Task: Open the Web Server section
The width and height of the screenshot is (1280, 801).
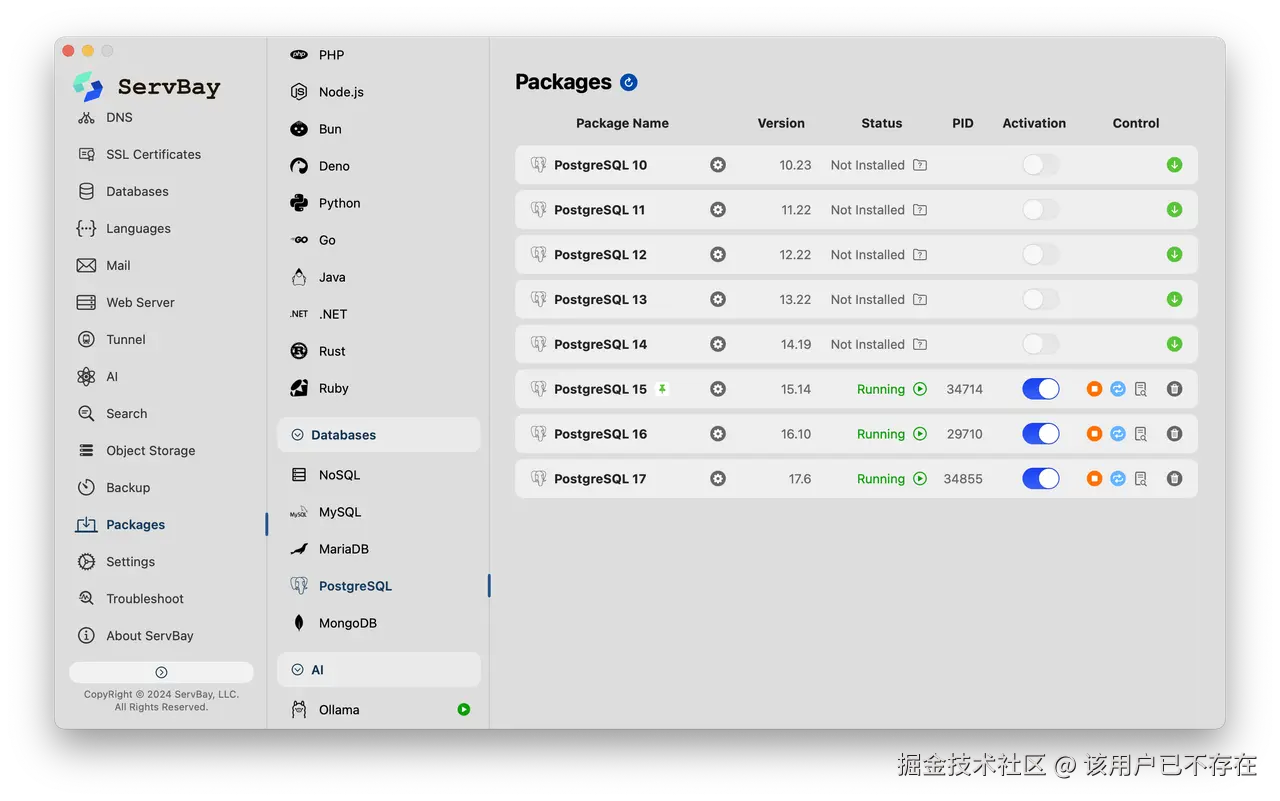Action: pyautogui.click(x=140, y=302)
